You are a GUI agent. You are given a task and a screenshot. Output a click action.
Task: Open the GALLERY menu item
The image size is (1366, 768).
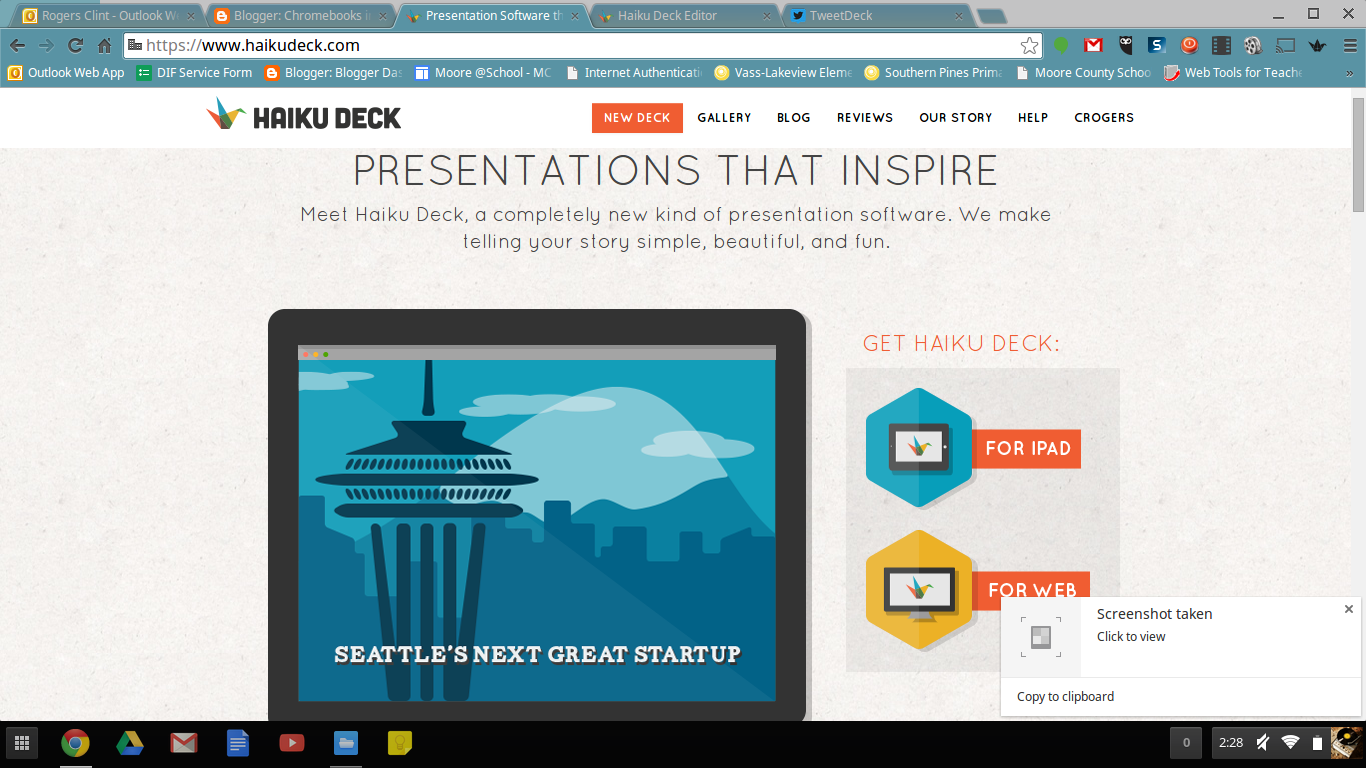click(724, 118)
